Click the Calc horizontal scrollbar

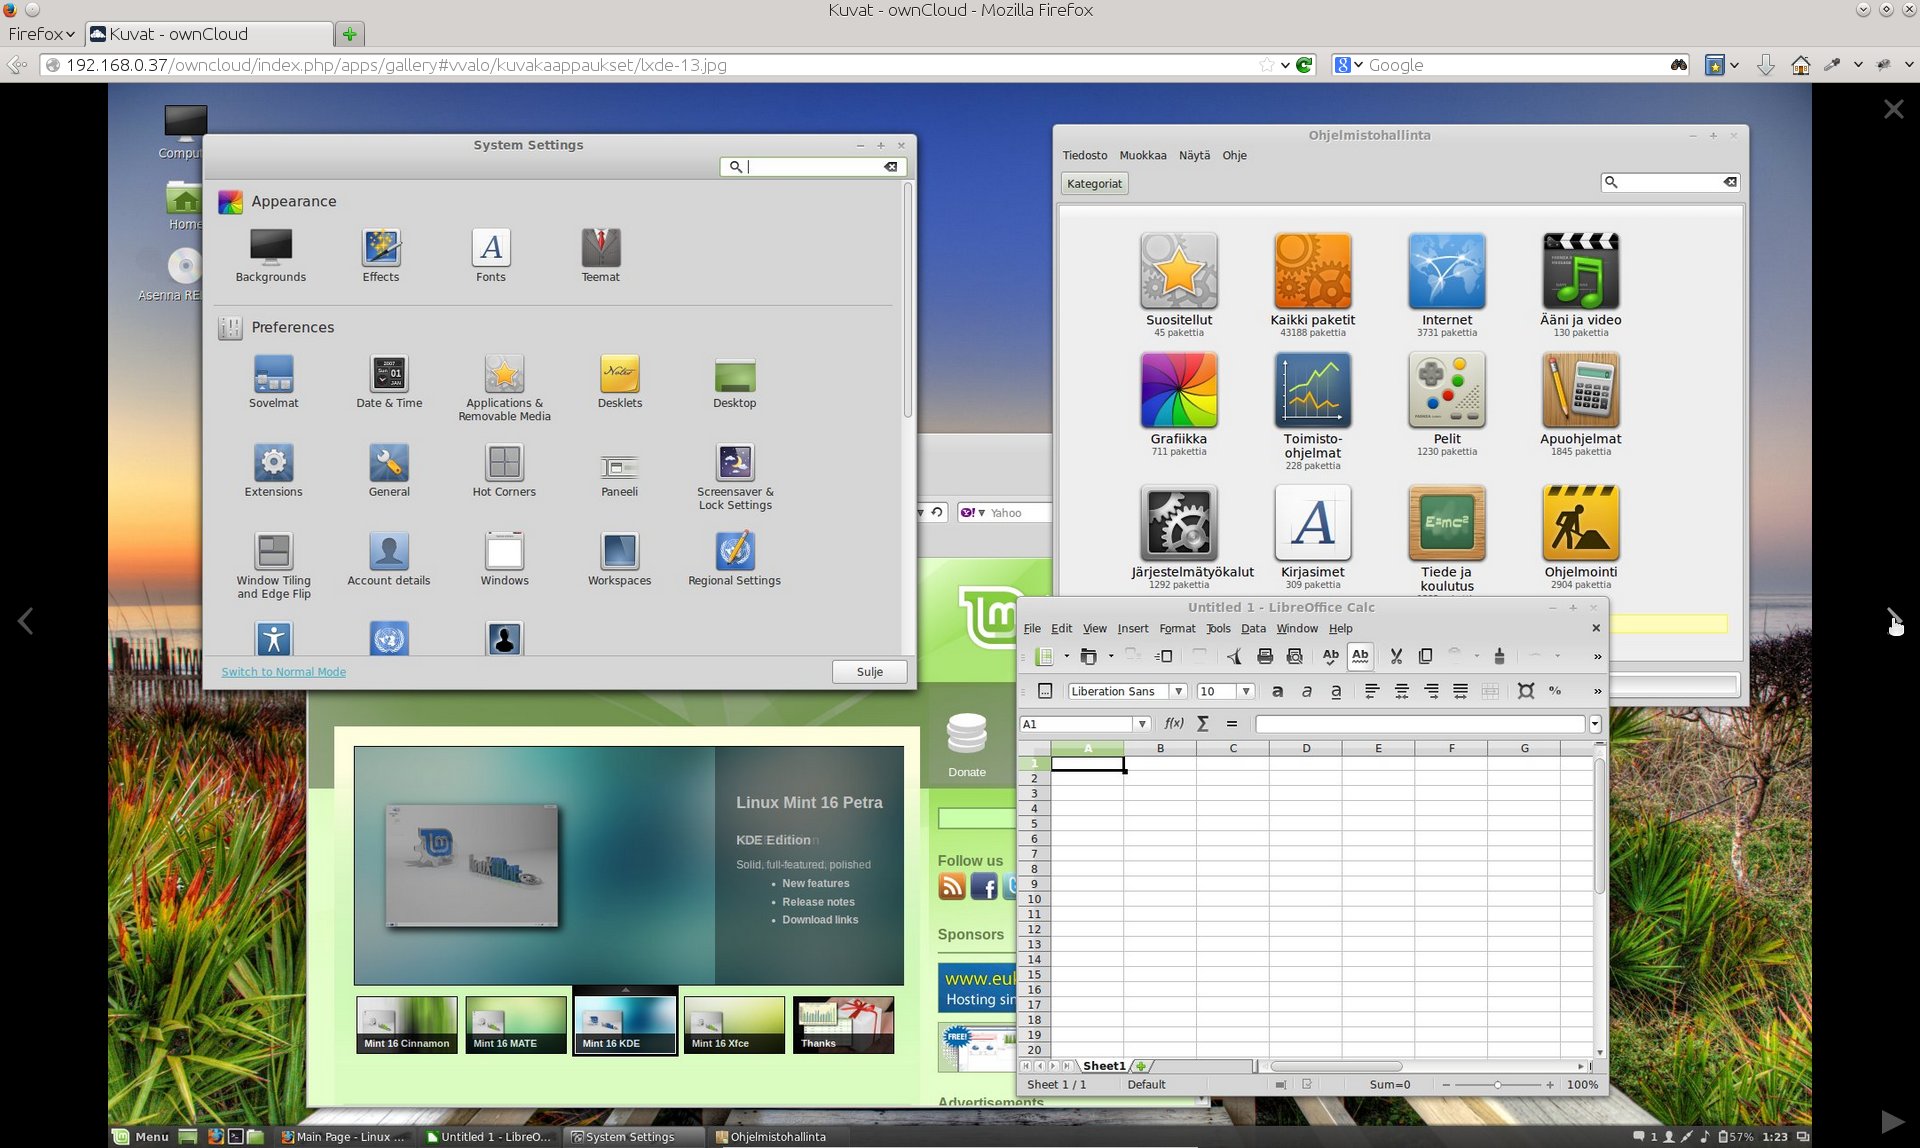point(1334,1066)
